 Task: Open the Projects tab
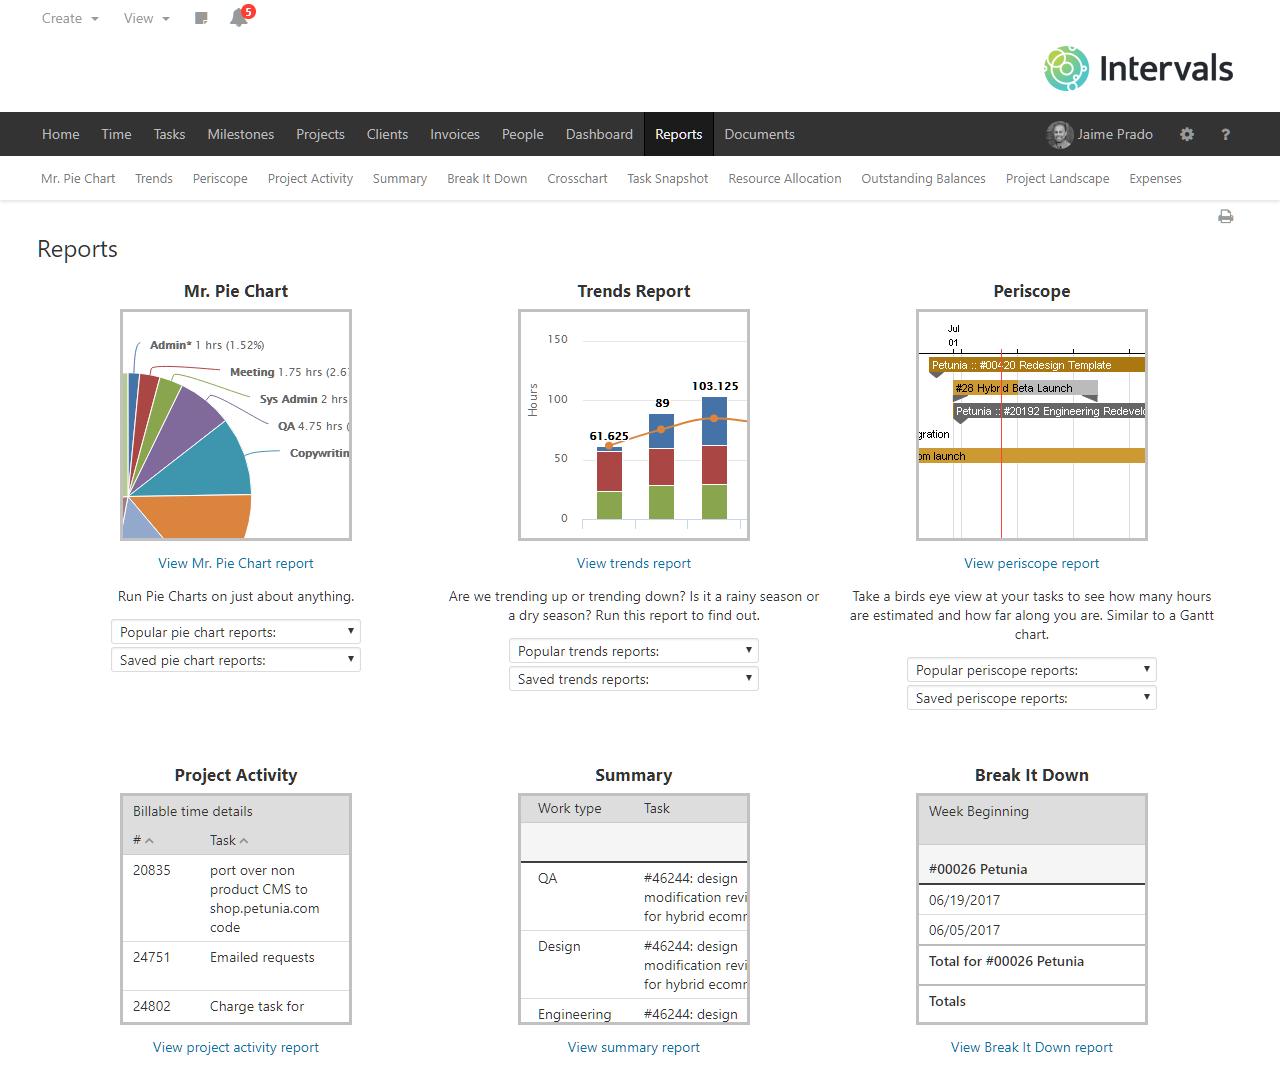coord(320,134)
